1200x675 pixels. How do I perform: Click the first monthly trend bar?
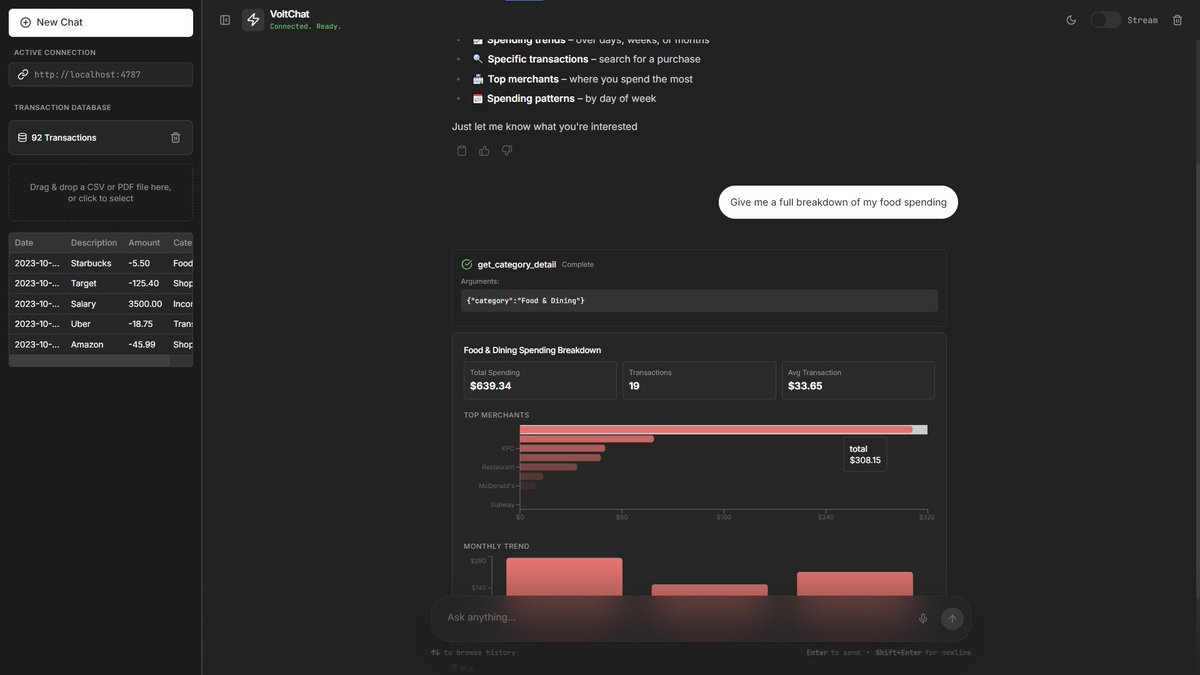click(564, 578)
